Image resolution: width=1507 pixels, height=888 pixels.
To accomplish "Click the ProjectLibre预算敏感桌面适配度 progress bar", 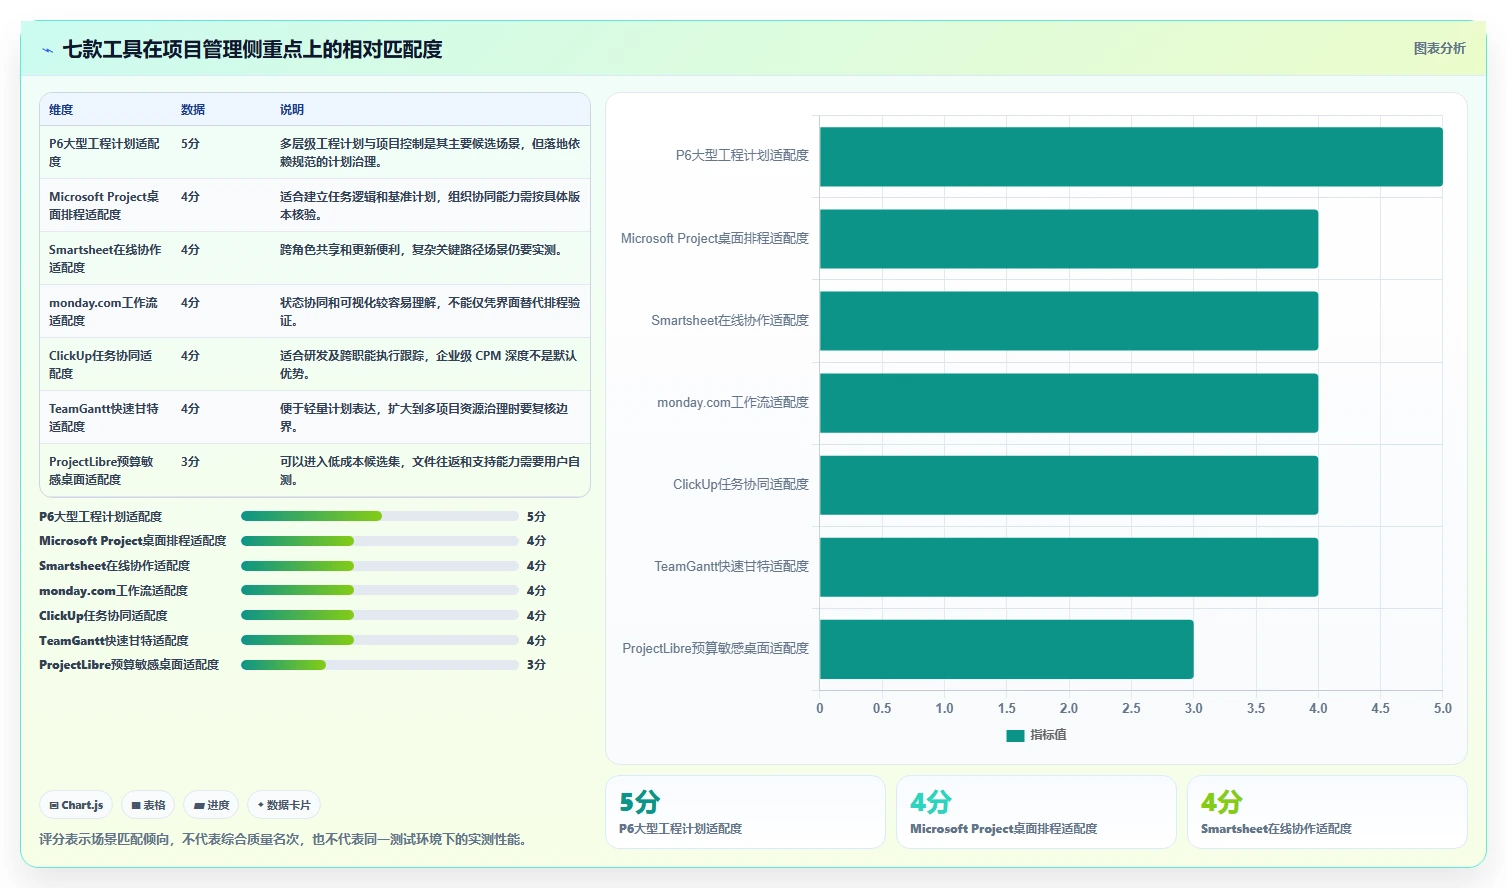I will (380, 665).
